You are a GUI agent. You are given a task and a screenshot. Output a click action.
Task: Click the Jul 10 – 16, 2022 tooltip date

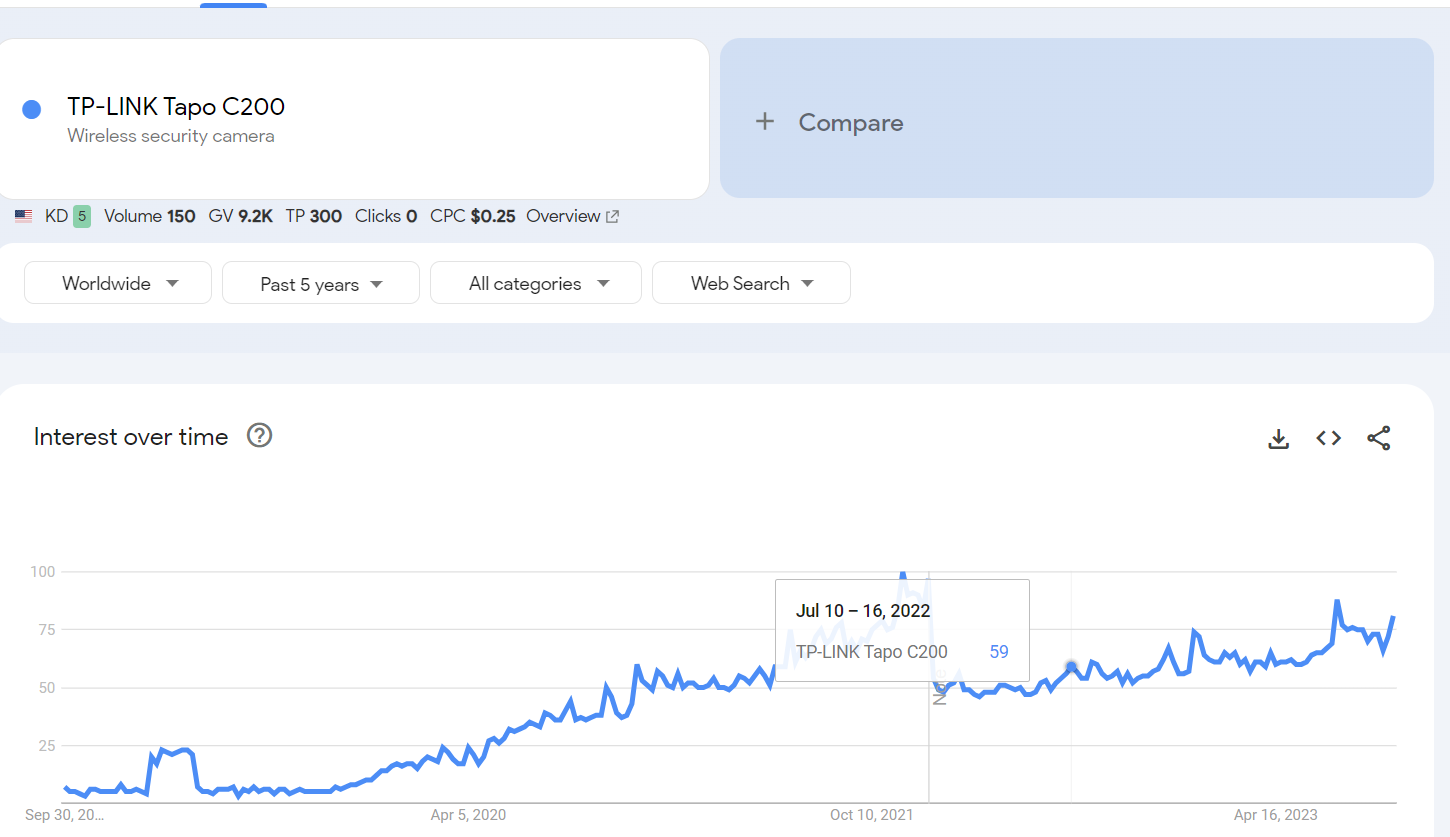coord(863,611)
